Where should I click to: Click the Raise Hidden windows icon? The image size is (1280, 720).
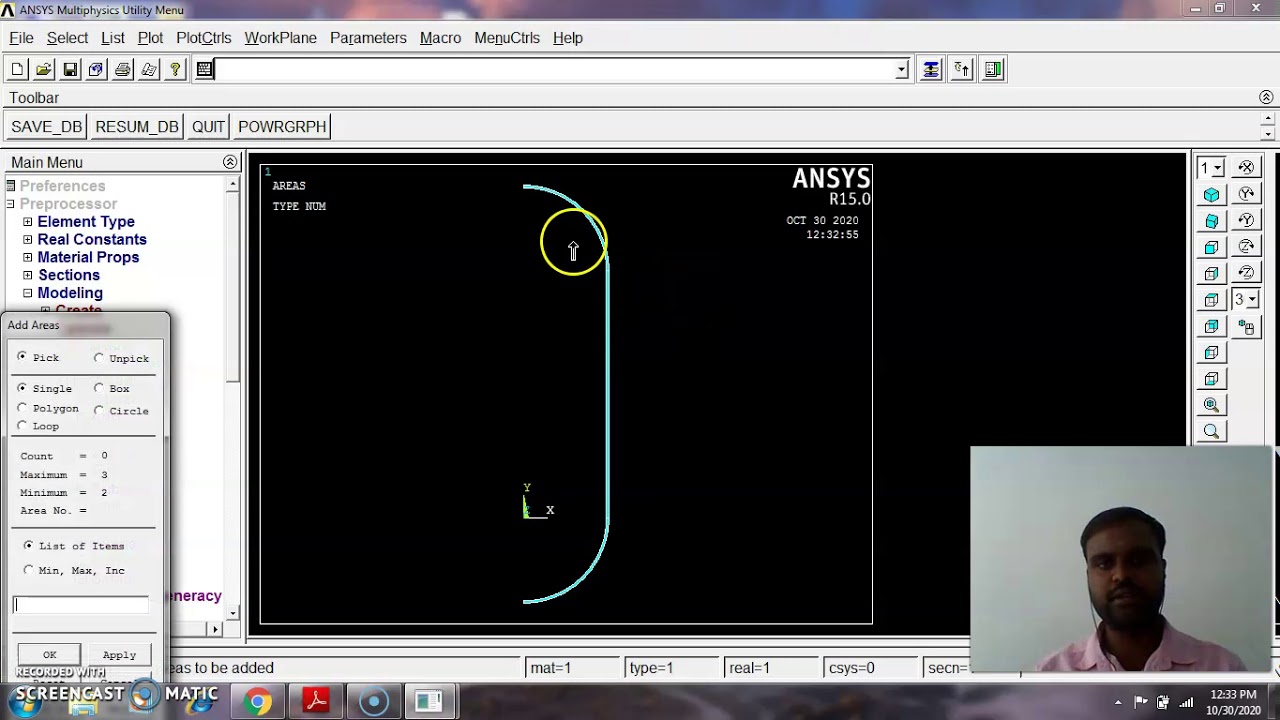point(931,69)
